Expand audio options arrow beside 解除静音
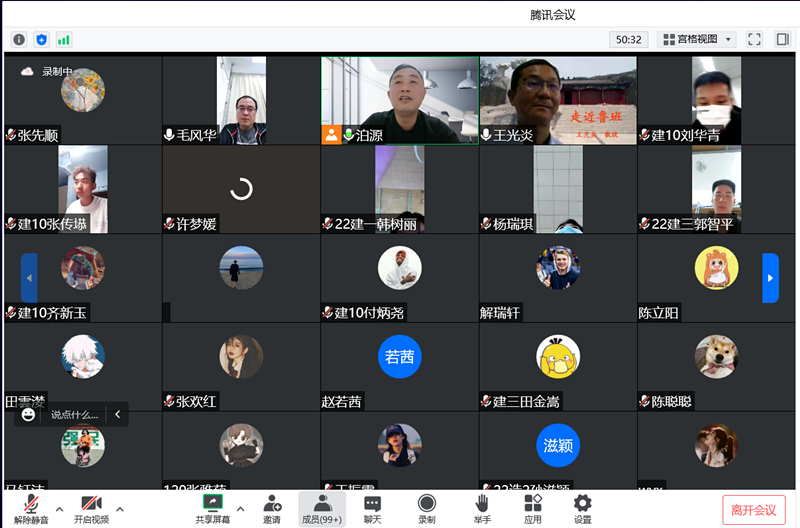This screenshot has width=800, height=528. coord(59,508)
